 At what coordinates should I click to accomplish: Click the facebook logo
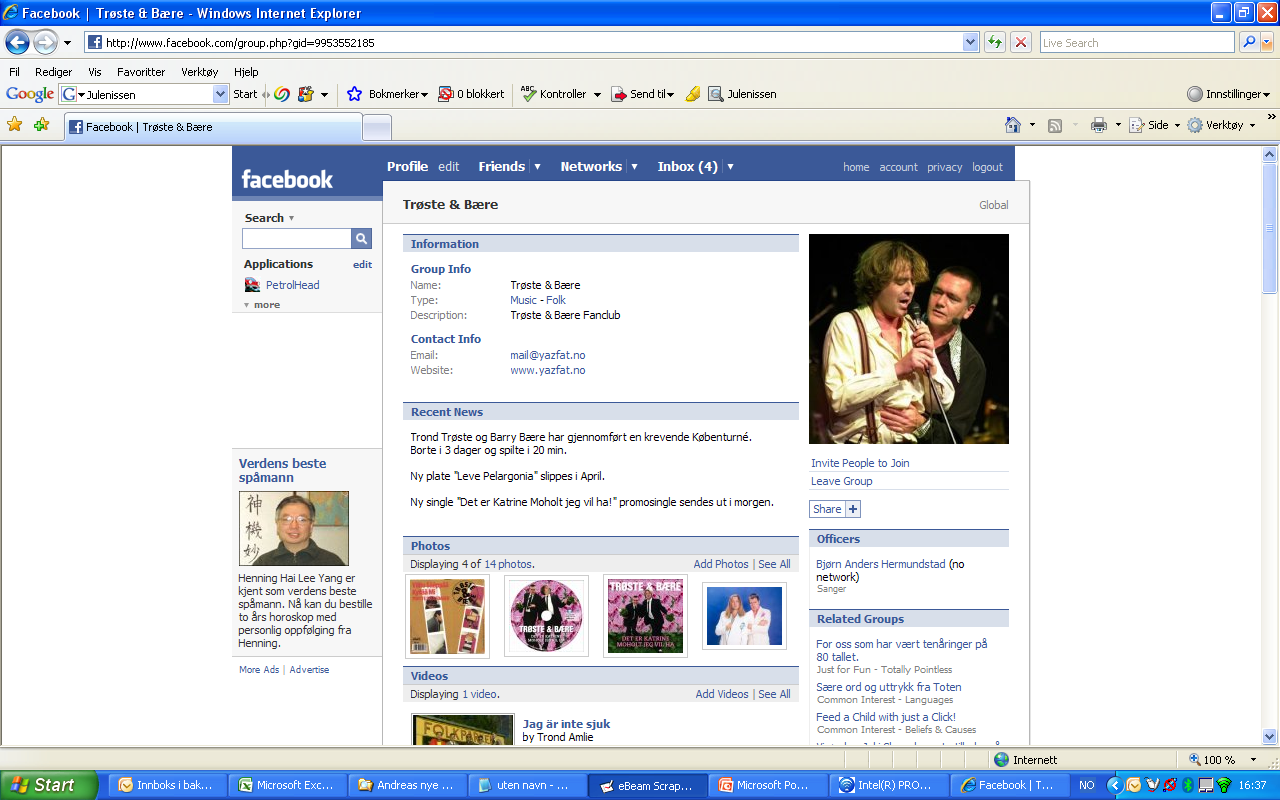[287, 179]
